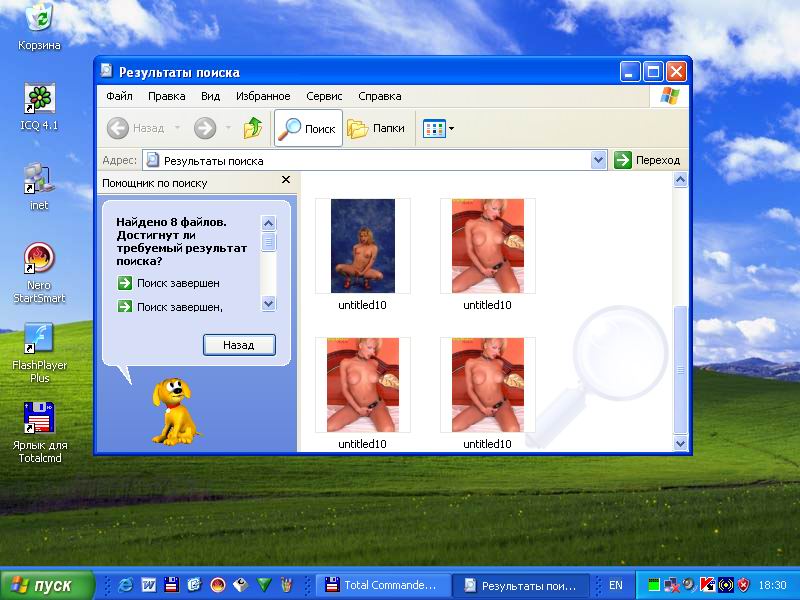Click the green square tray icon
This screenshot has height=600, width=800.
[654, 585]
